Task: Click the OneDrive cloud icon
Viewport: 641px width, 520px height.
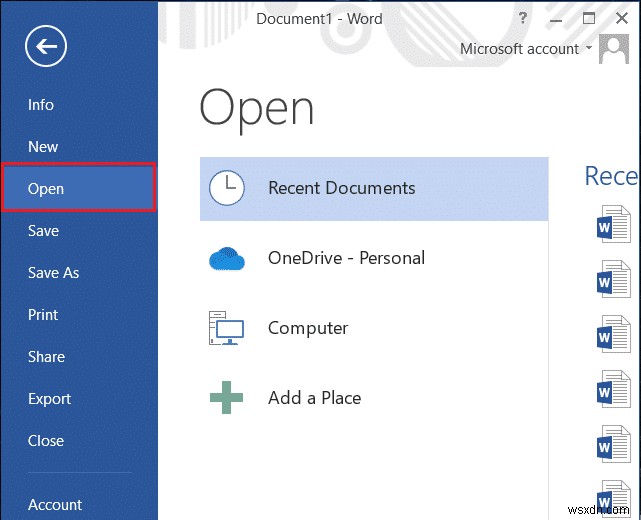Action: (x=227, y=259)
